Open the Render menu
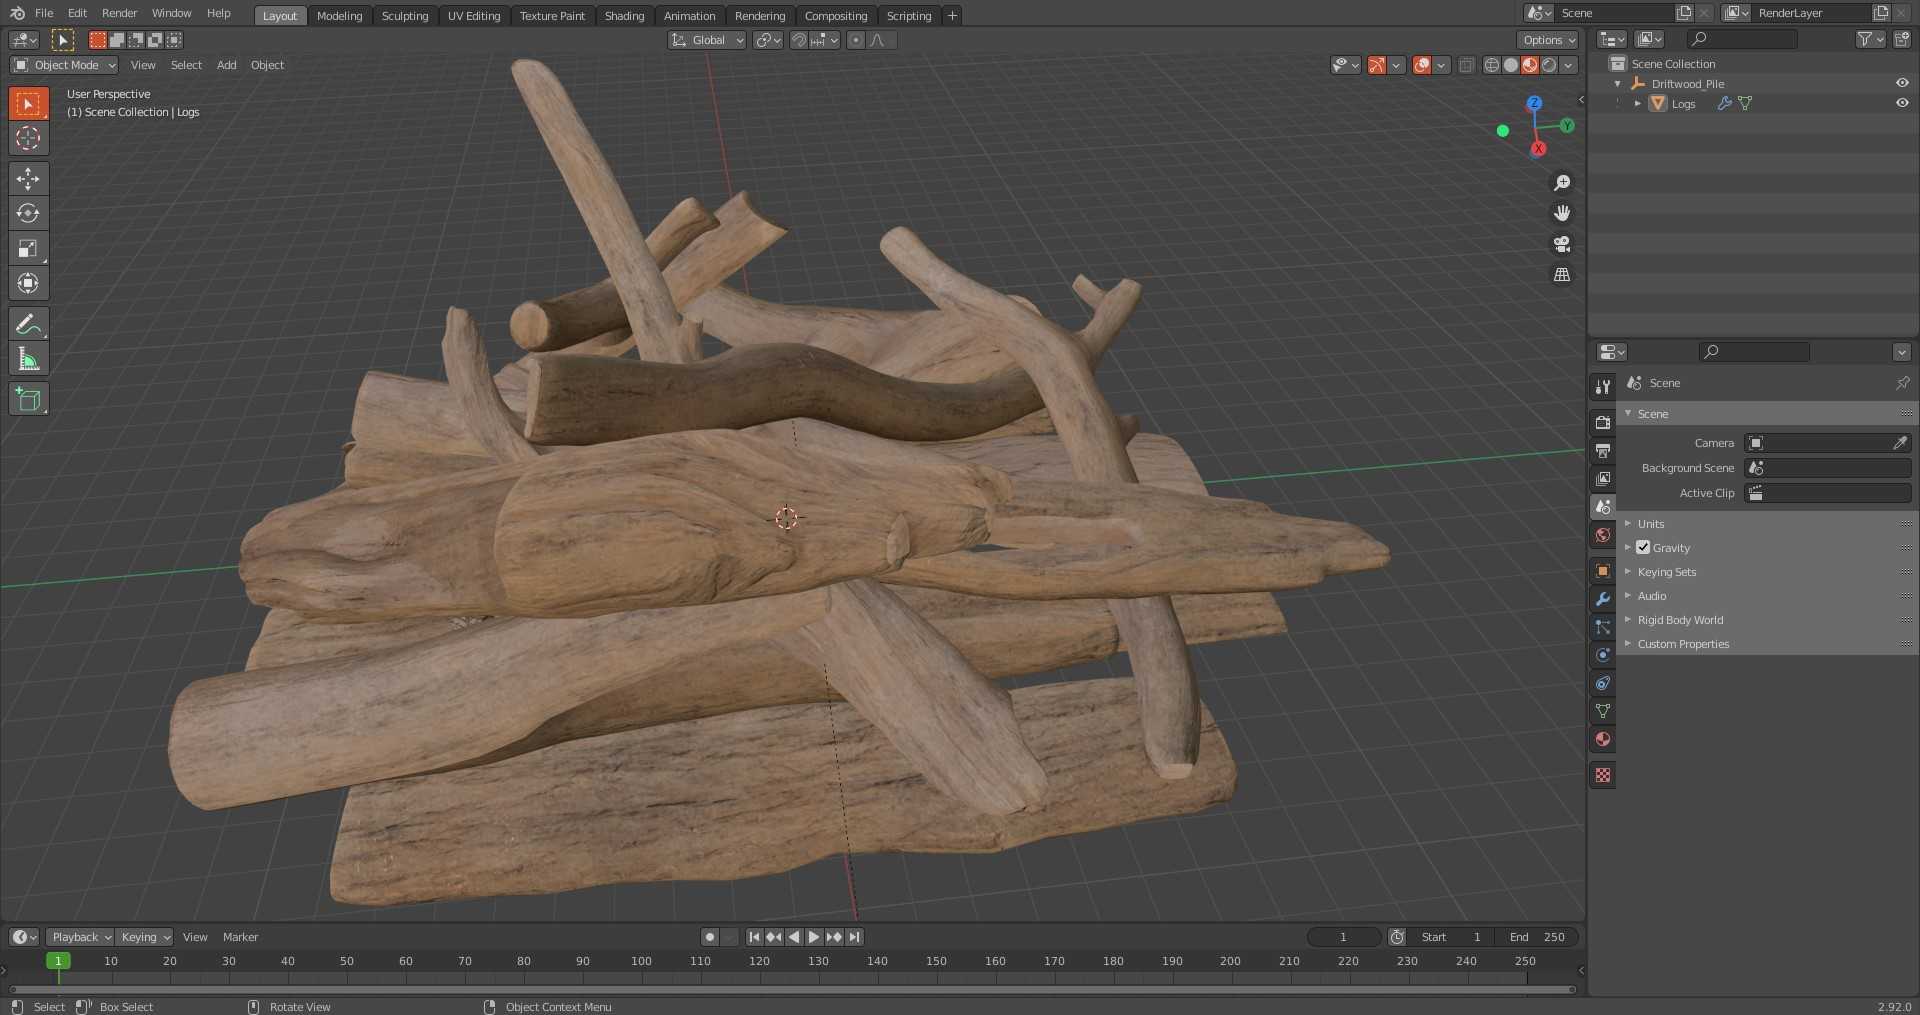The width and height of the screenshot is (1920, 1015). point(119,13)
